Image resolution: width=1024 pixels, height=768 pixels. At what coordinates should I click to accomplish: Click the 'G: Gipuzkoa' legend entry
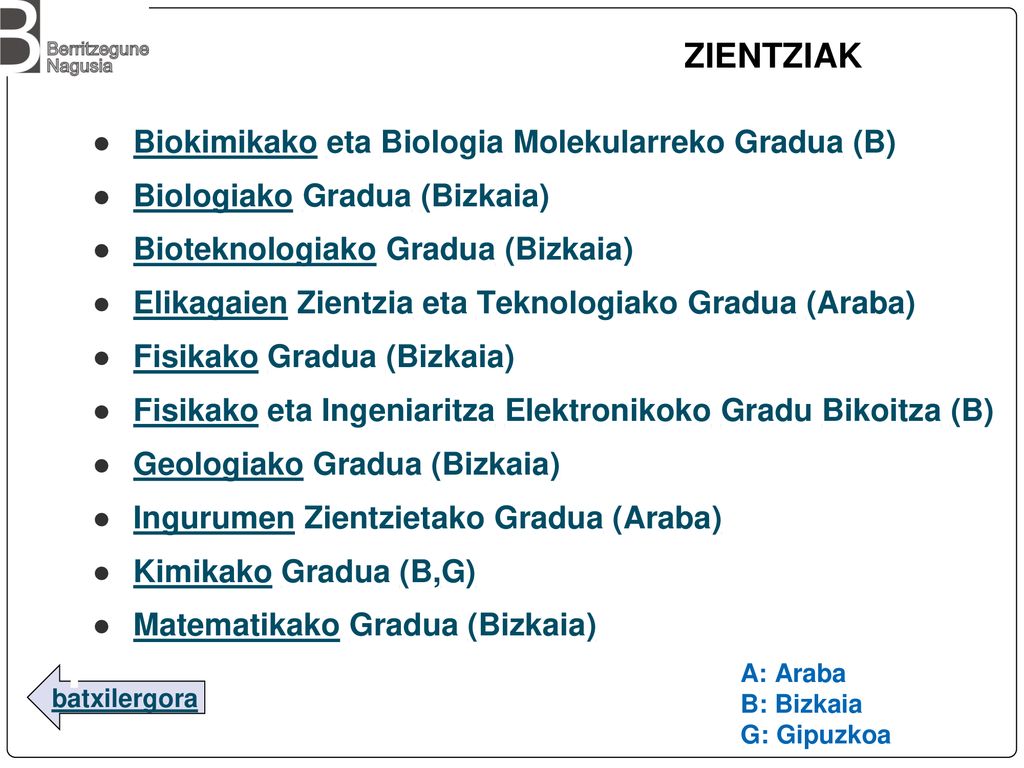click(816, 735)
